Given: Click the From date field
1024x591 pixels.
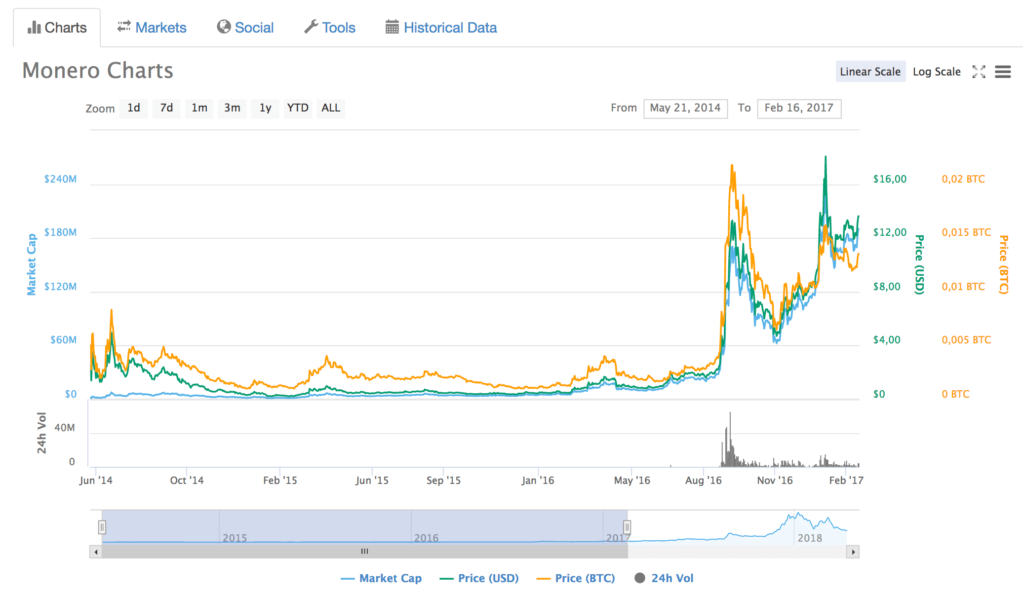Looking at the screenshot, I should tap(685, 108).
